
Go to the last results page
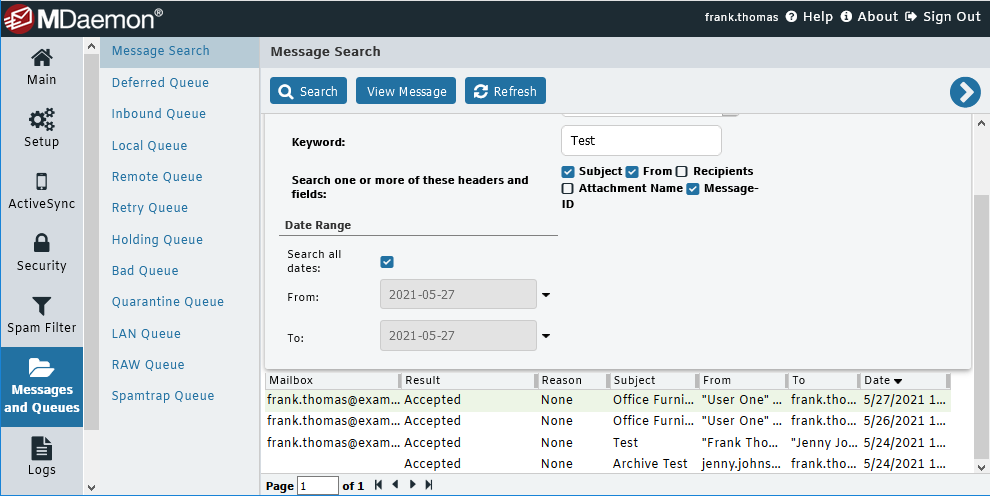(x=429, y=485)
